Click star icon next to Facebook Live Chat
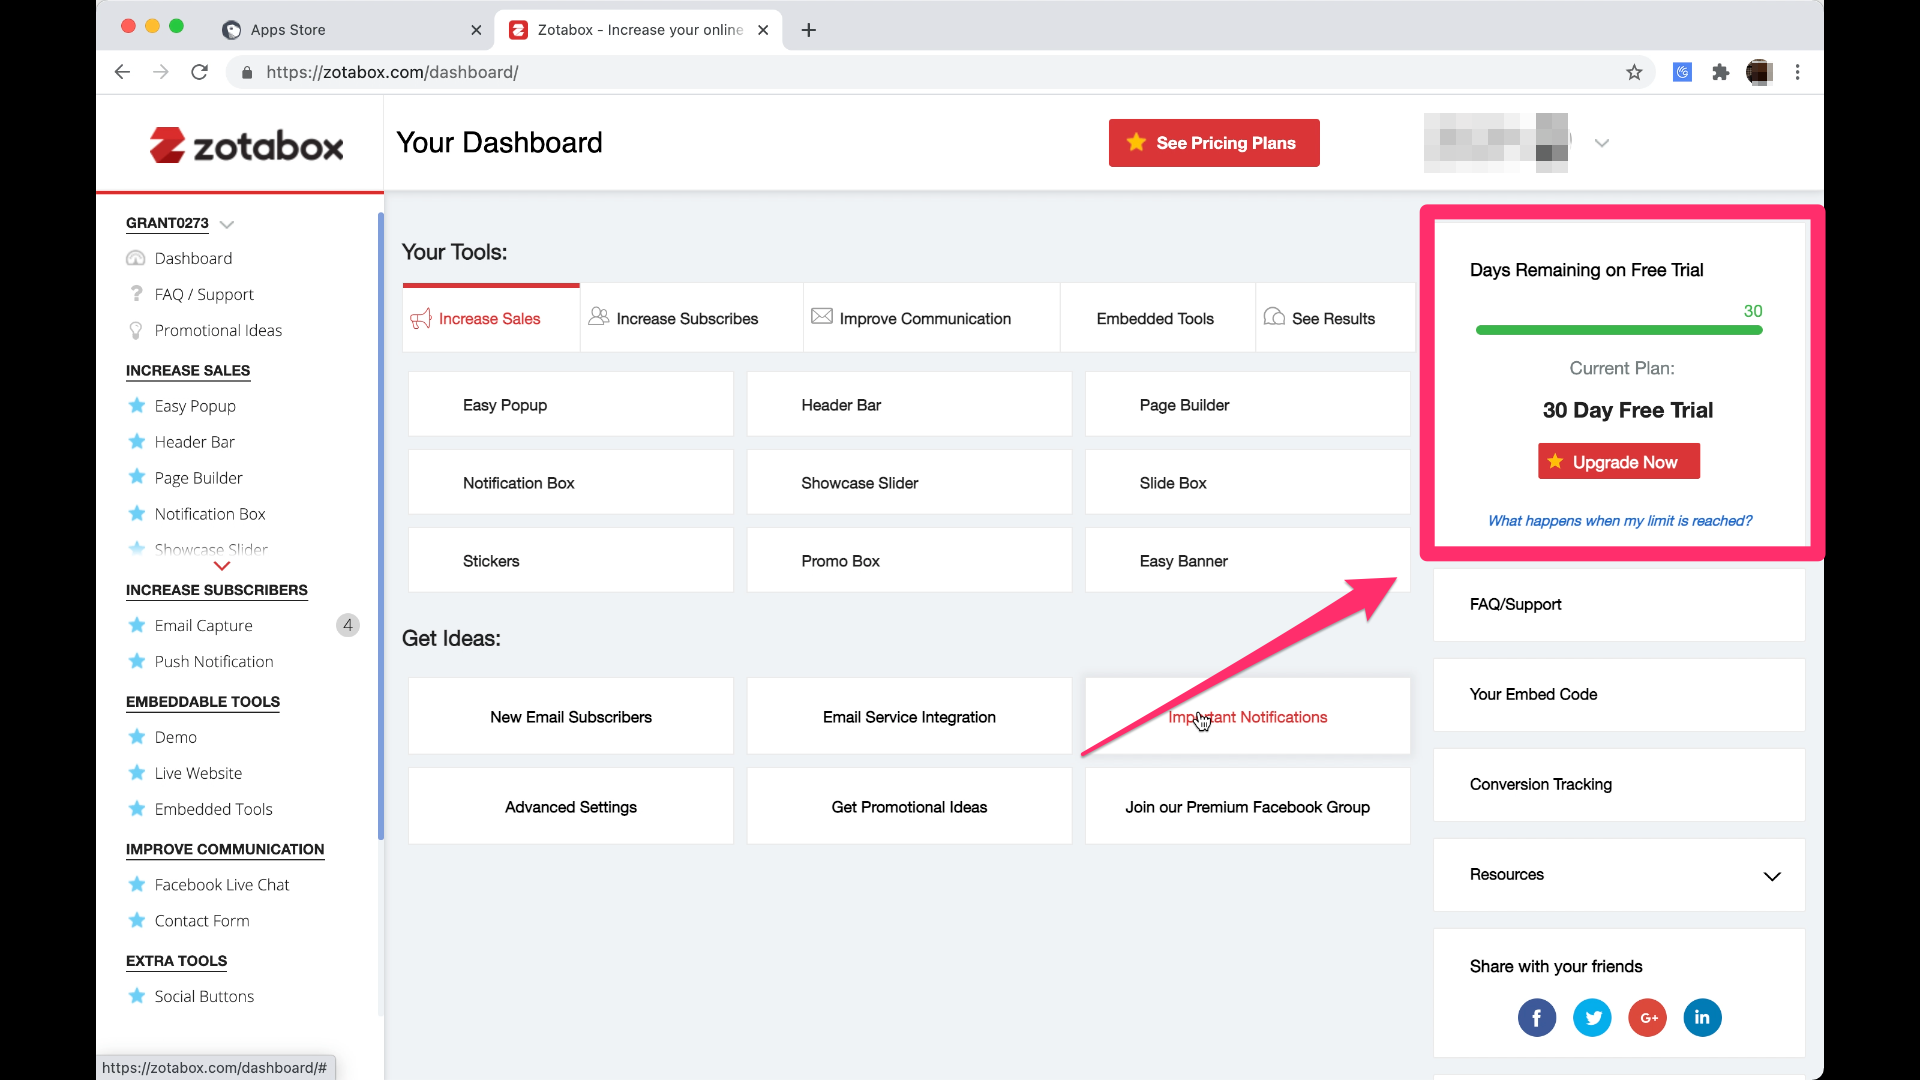Image resolution: width=1920 pixels, height=1080 pixels. [137, 885]
